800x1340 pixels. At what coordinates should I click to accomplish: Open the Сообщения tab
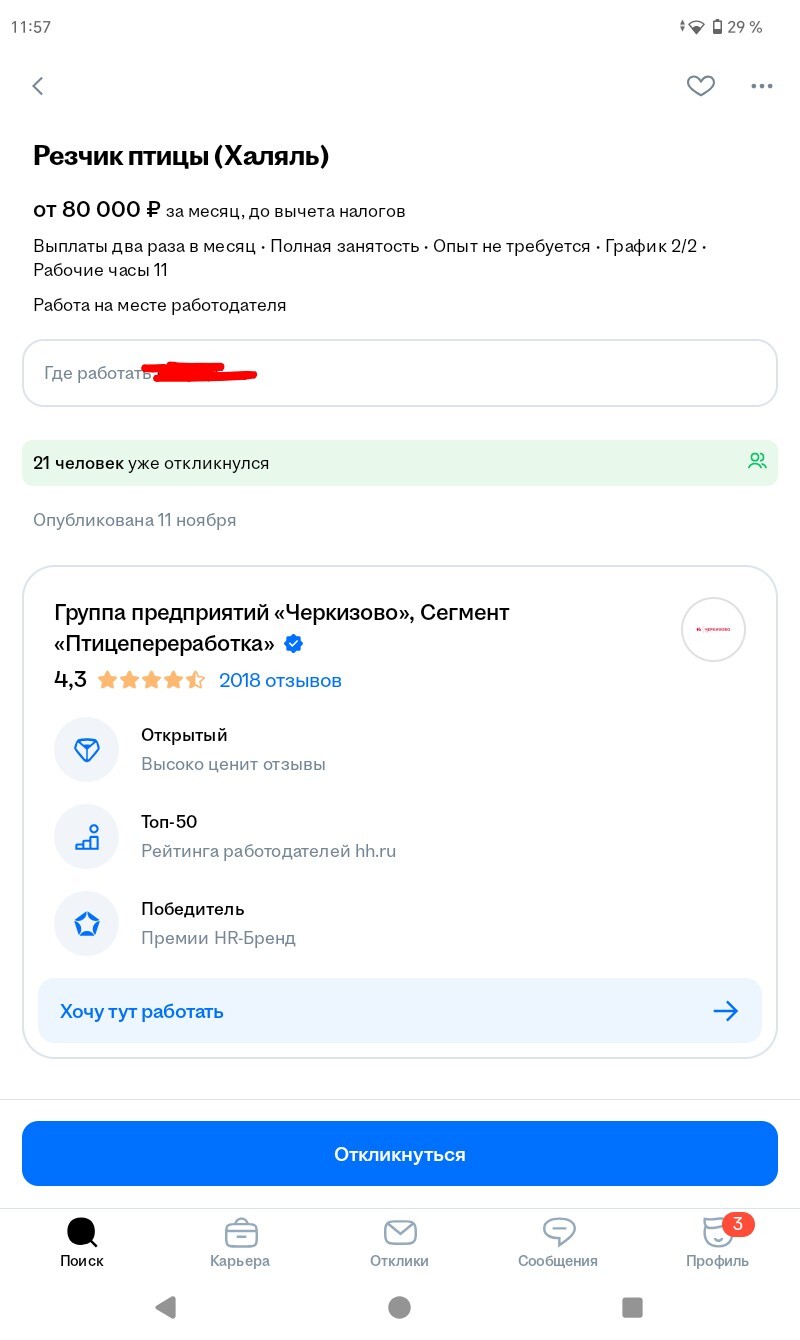point(558,1243)
